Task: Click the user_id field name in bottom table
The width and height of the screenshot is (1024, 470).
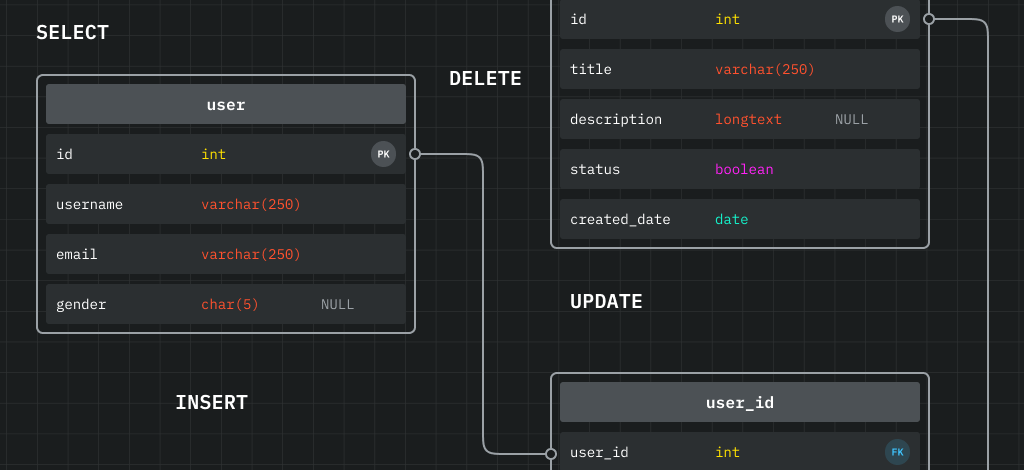Action: coord(600,452)
